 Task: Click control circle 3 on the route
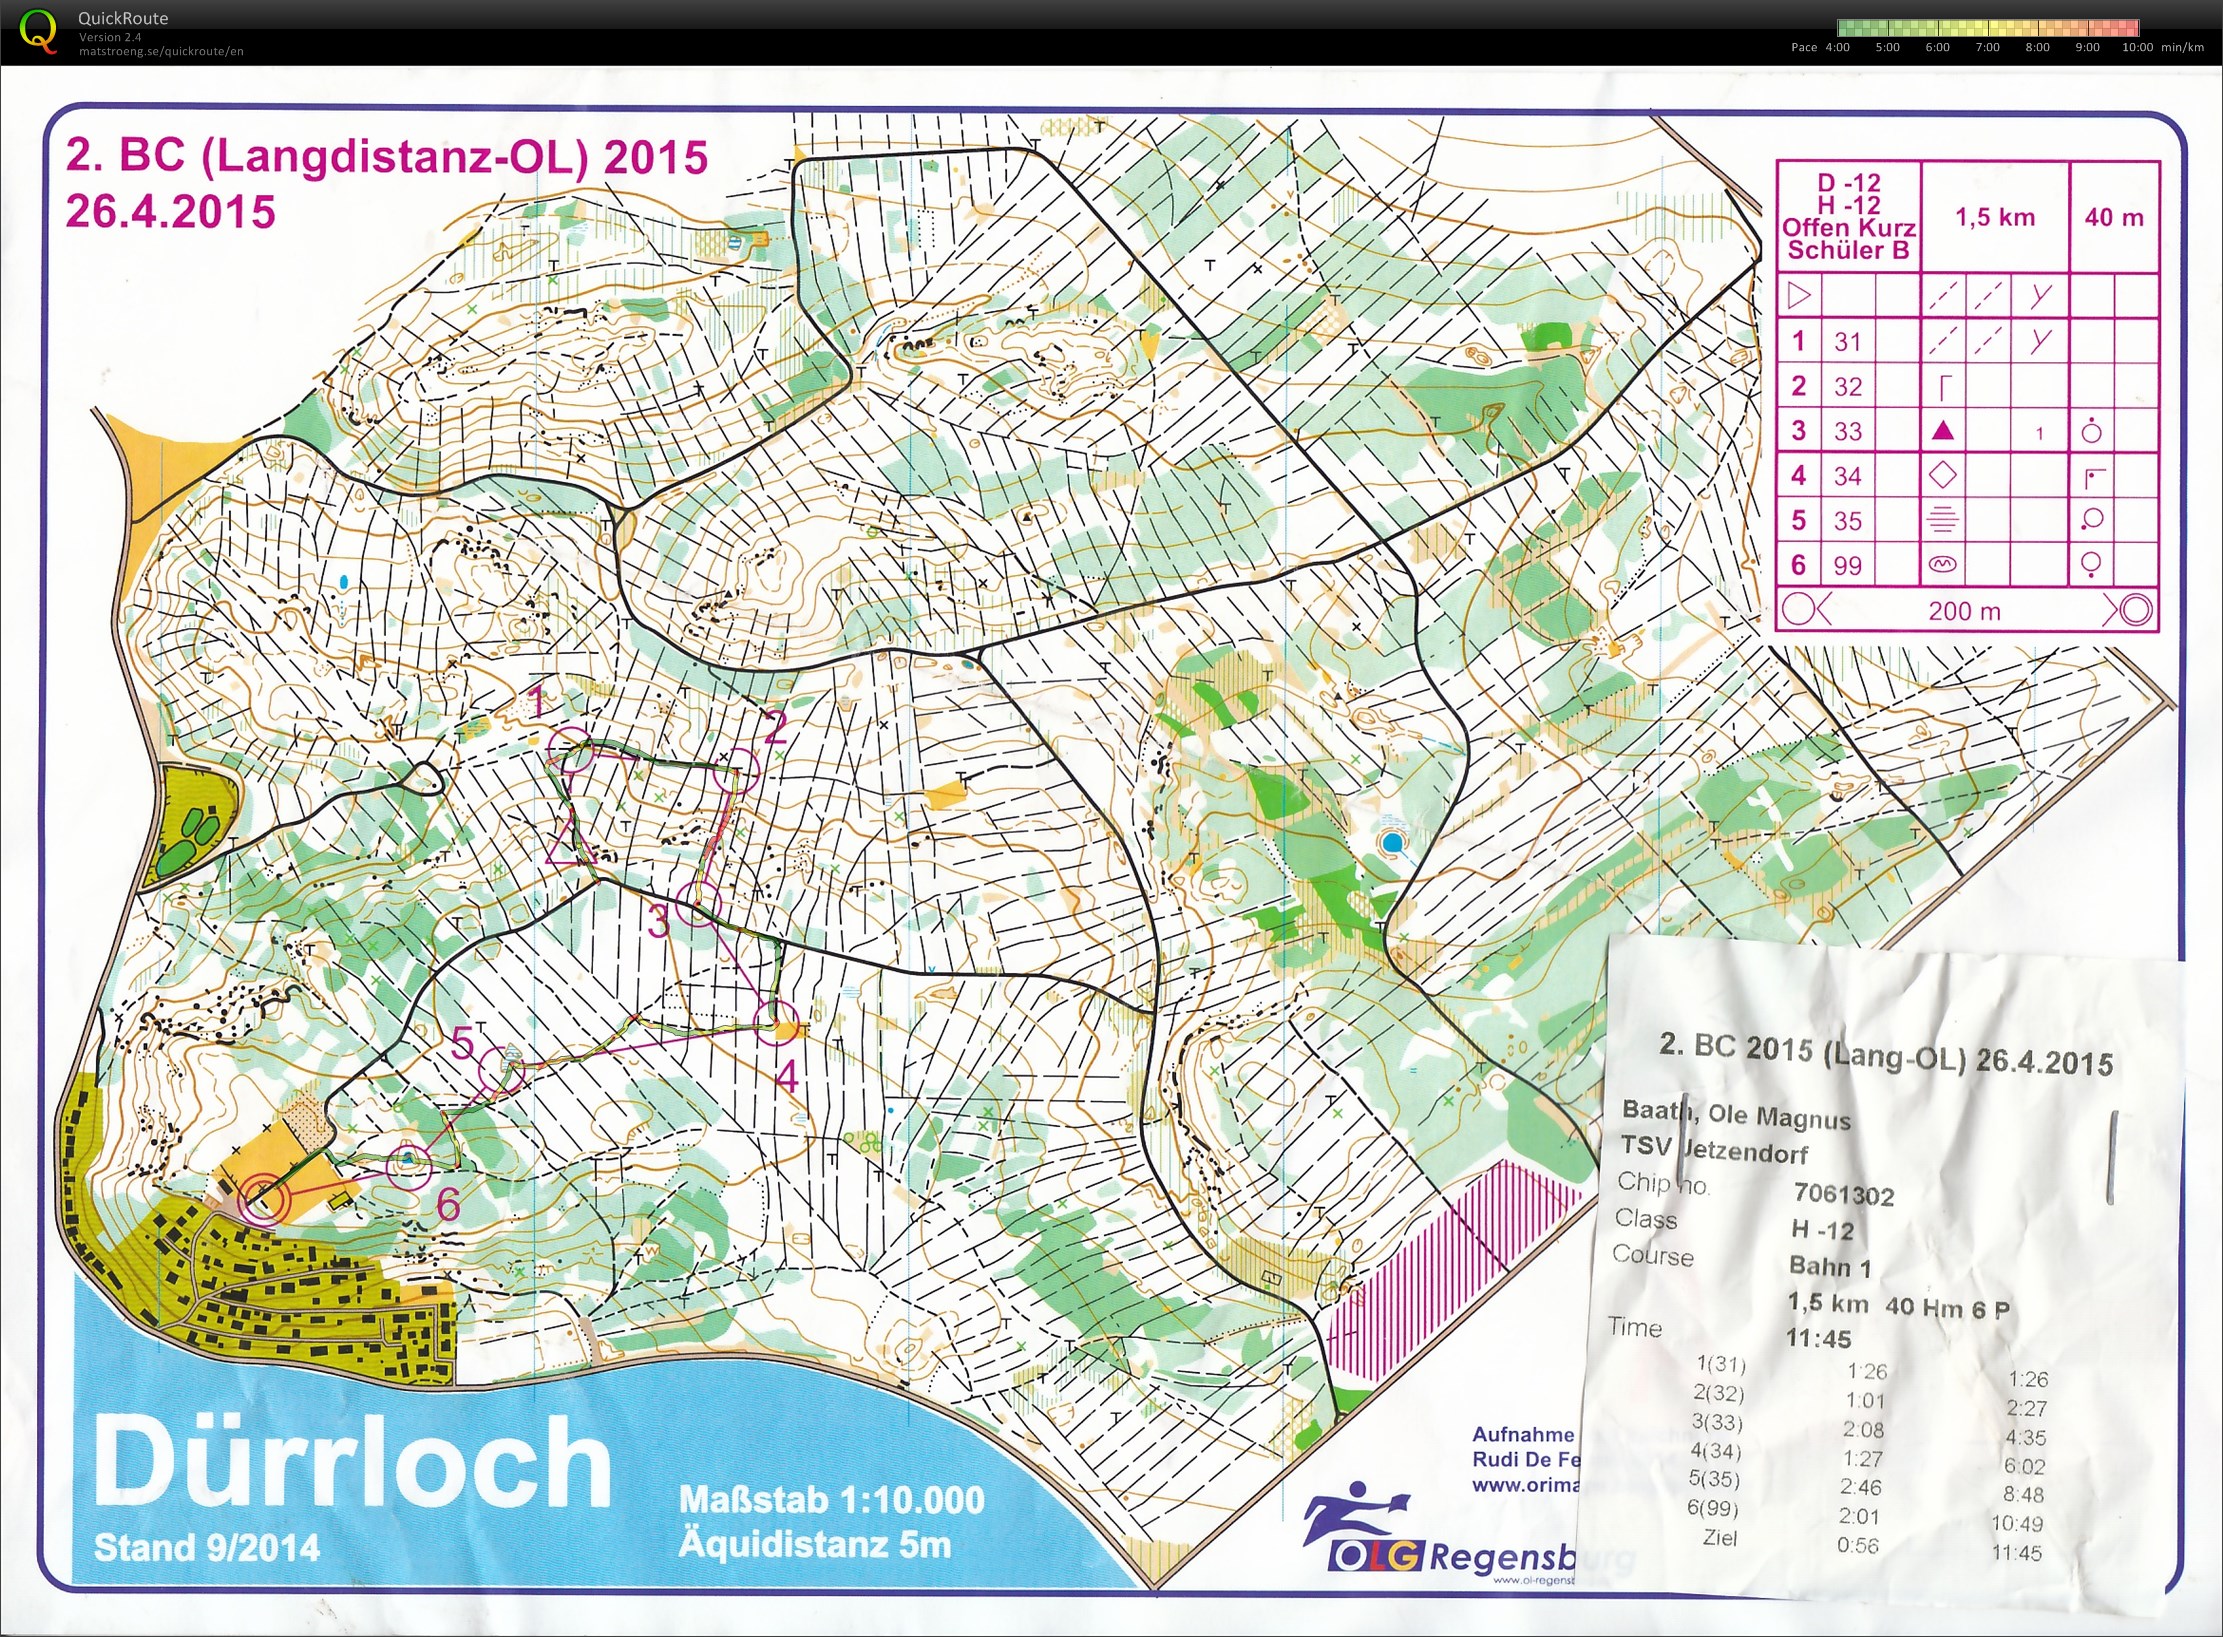point(697,905)
